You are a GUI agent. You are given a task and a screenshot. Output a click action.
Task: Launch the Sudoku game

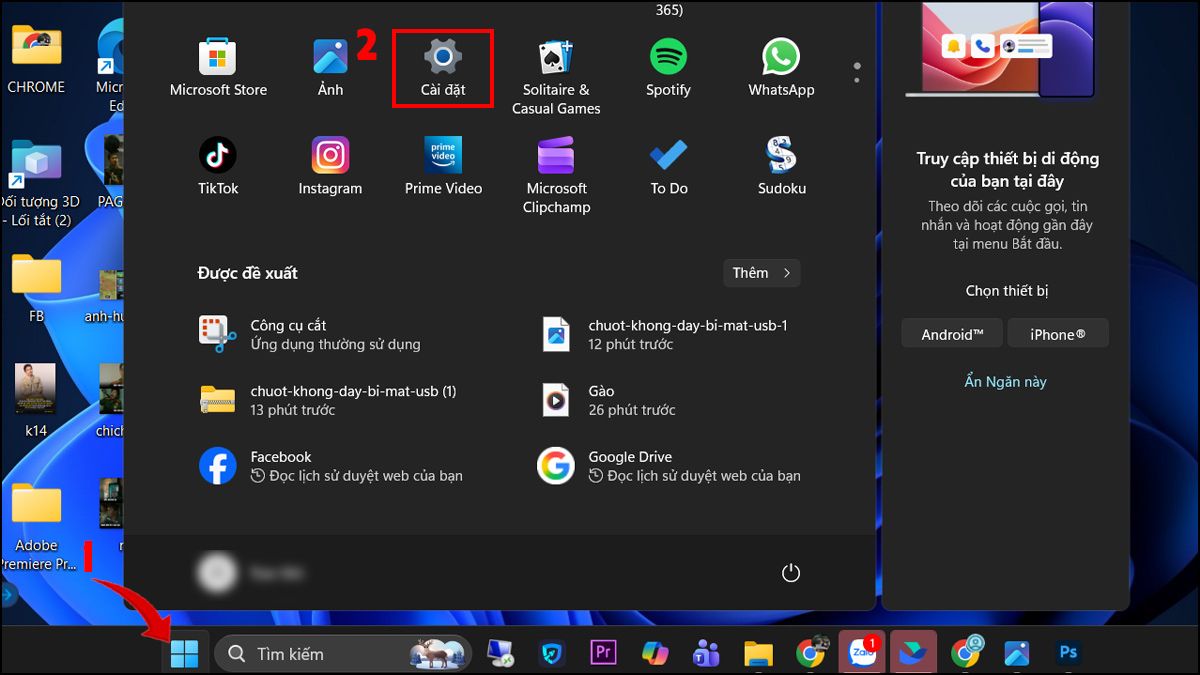click(781, 166)
